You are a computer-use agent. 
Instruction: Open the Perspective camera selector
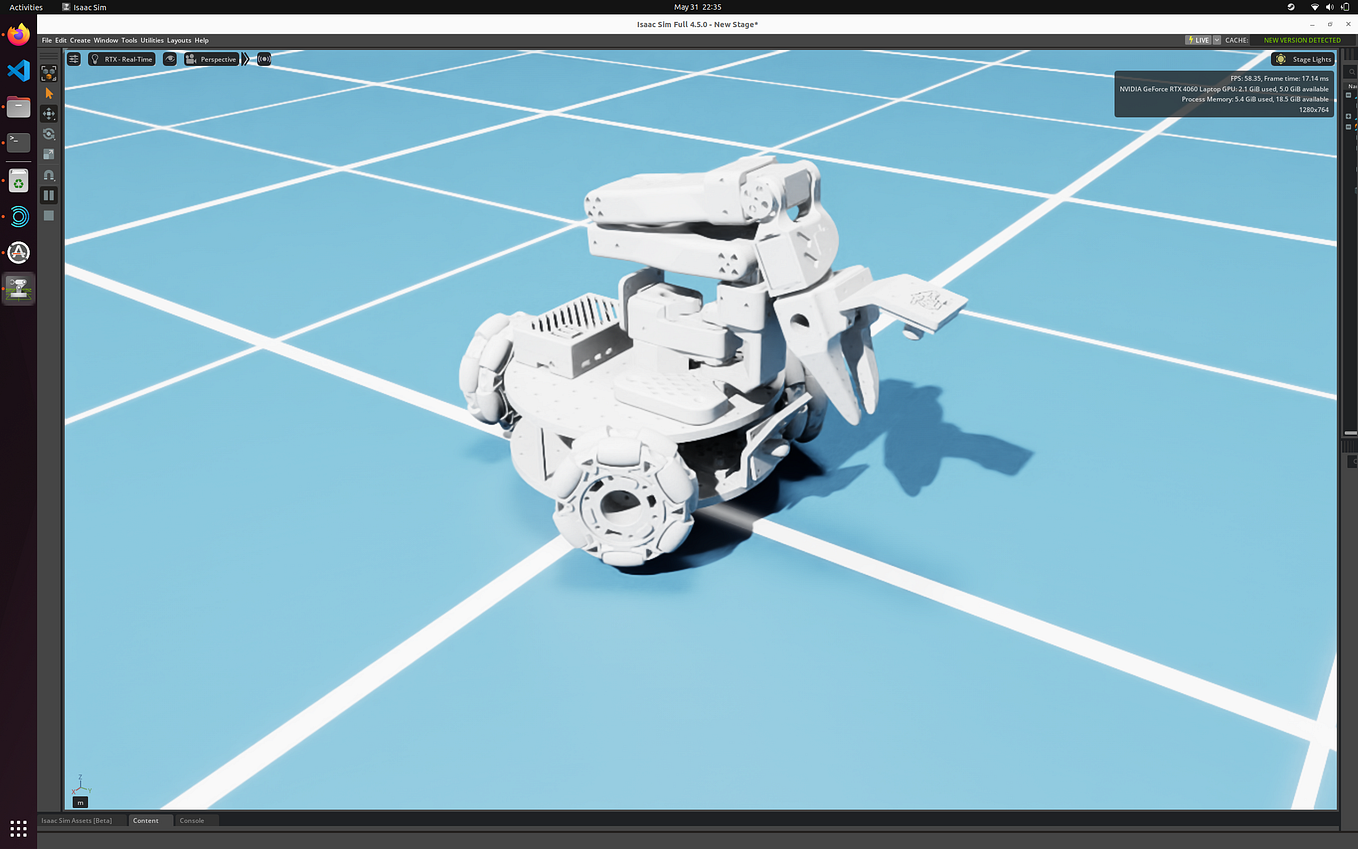coord(213,59)
